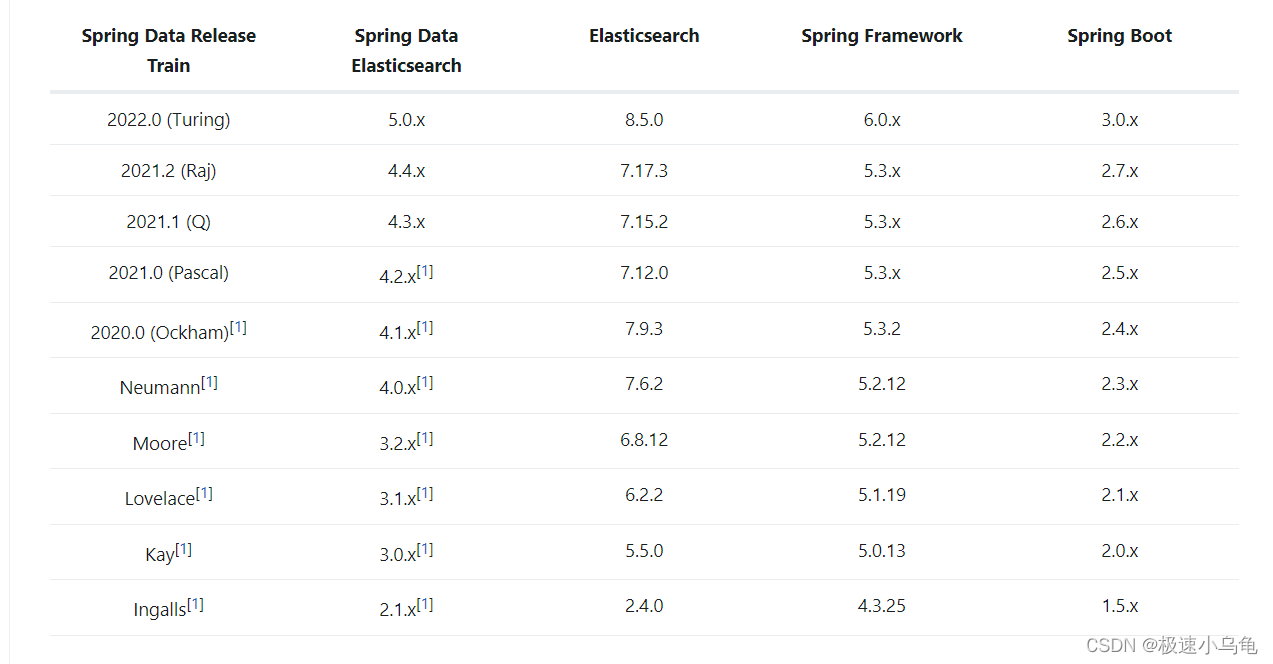Click the Spring Data Release Train header
Image resolution: width=1273 pixels, height=664 pixels.
[168, 50]
